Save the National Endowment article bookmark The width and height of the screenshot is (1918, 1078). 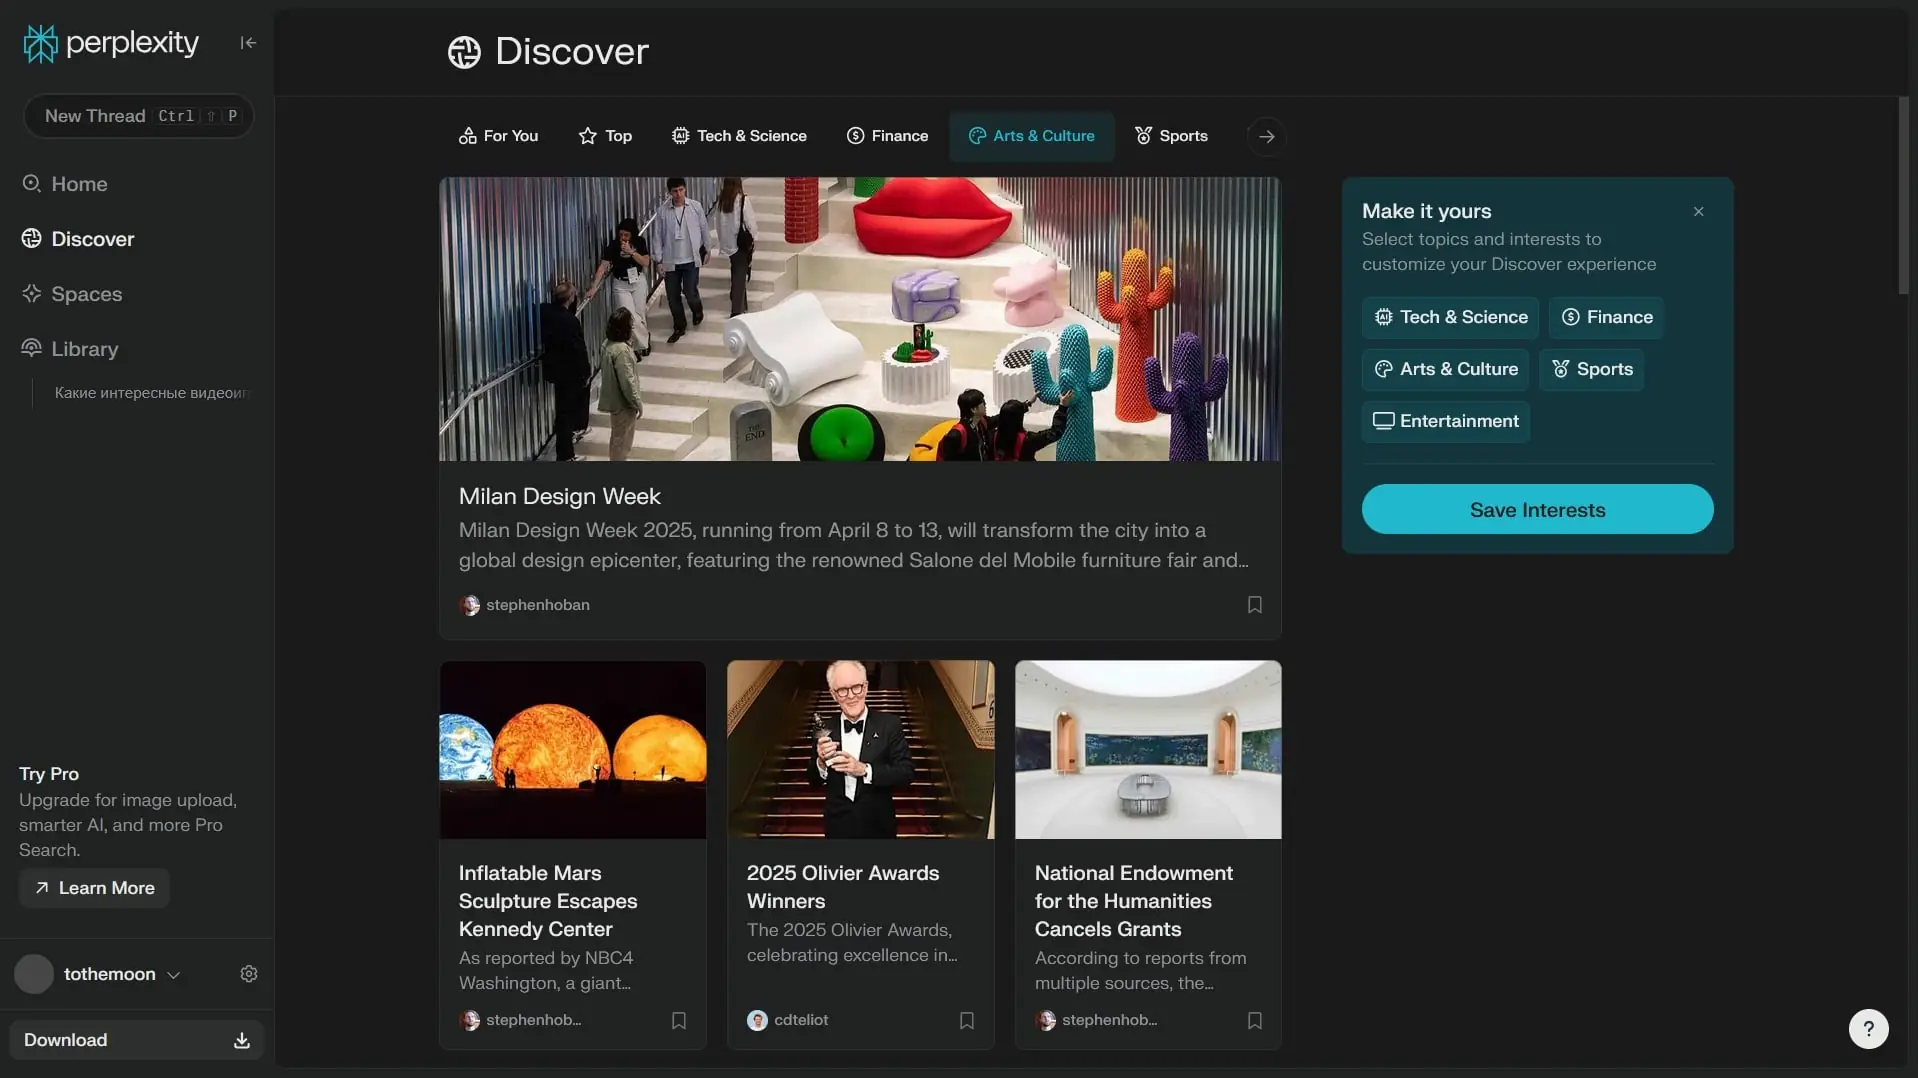click(x=1254, y=1020)
